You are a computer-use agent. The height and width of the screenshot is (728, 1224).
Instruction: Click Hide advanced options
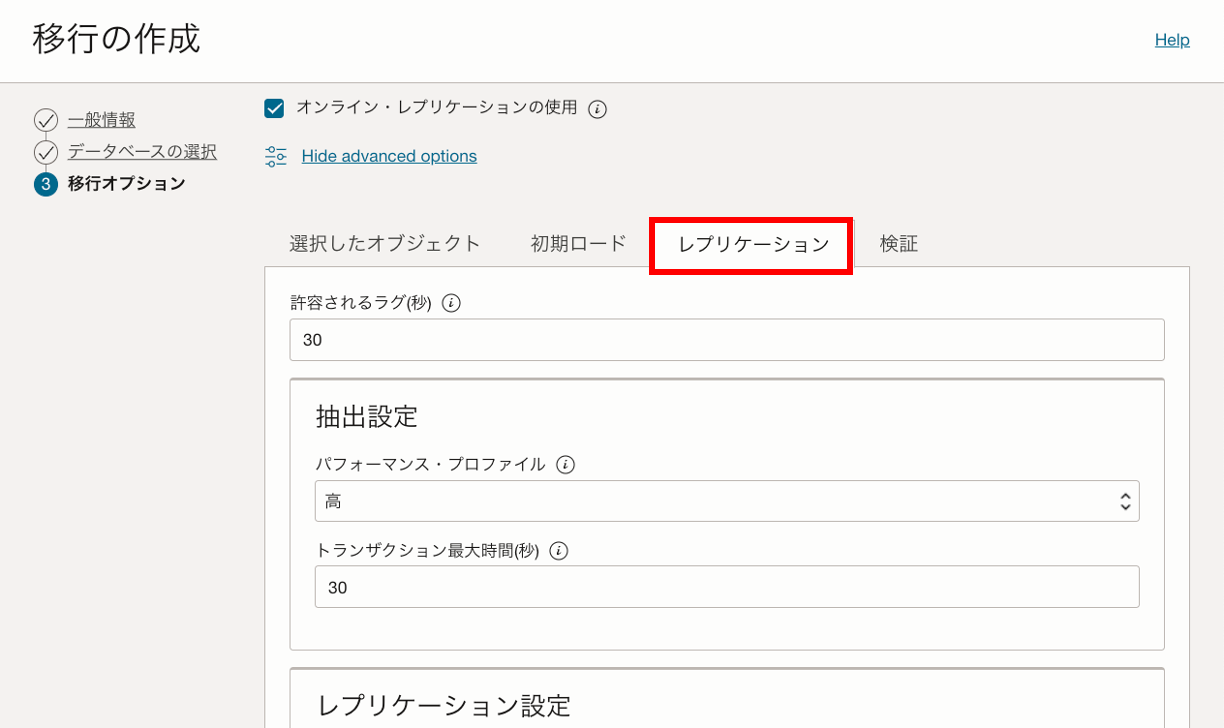(x=389, y=156)
